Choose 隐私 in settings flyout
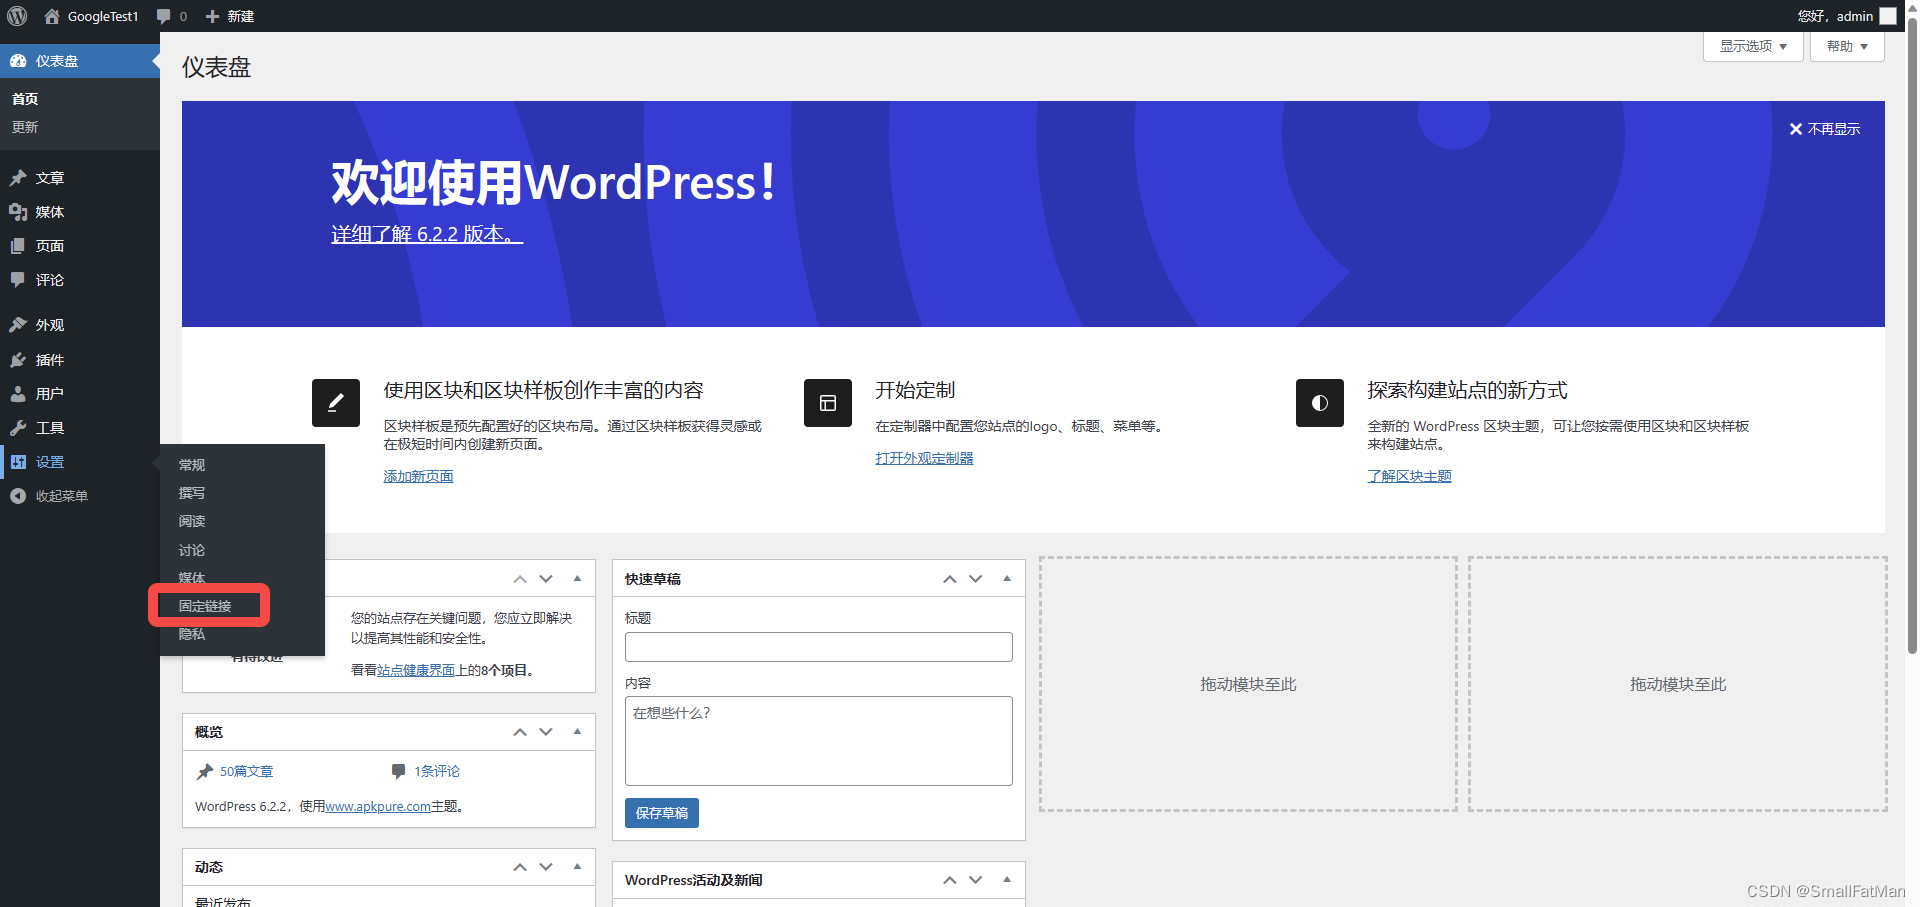This screenshot has height=907, width=1920. click(x=192, y=634)
